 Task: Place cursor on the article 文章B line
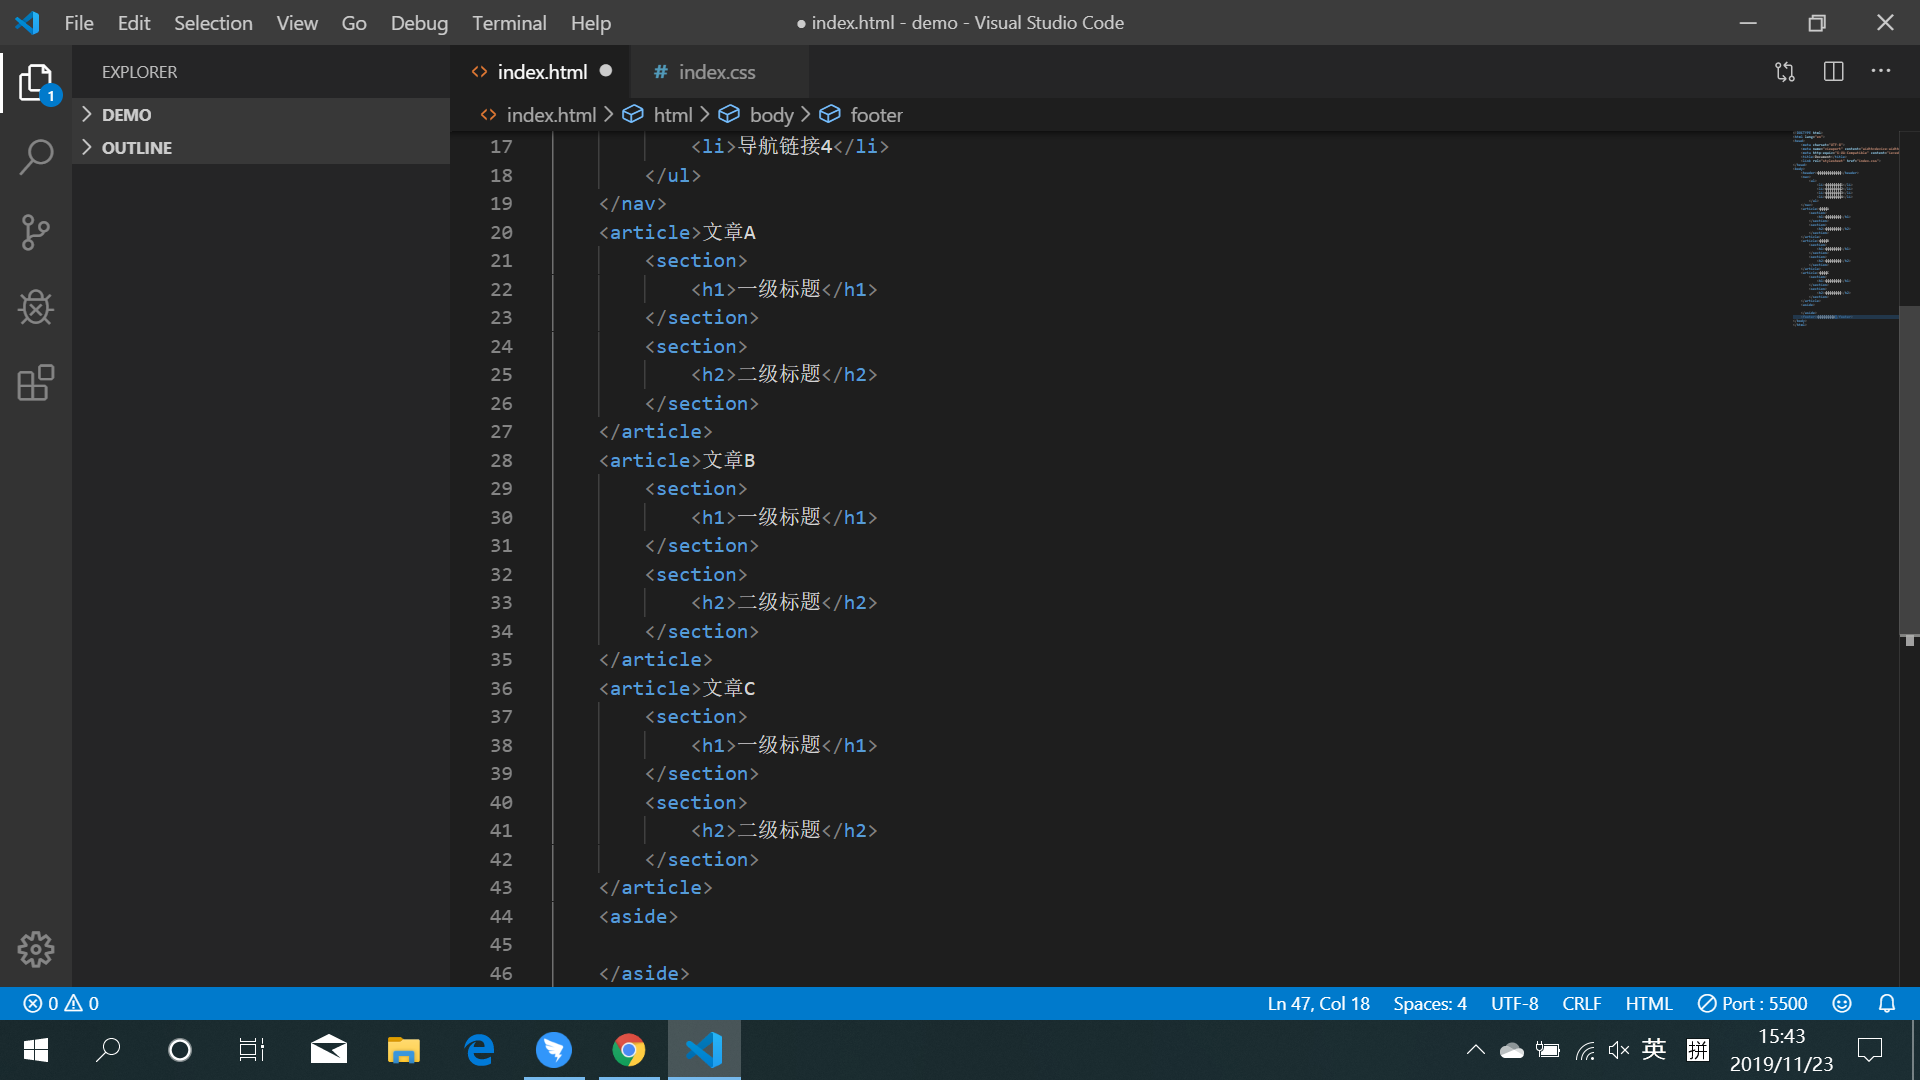(x=677, y=460)
